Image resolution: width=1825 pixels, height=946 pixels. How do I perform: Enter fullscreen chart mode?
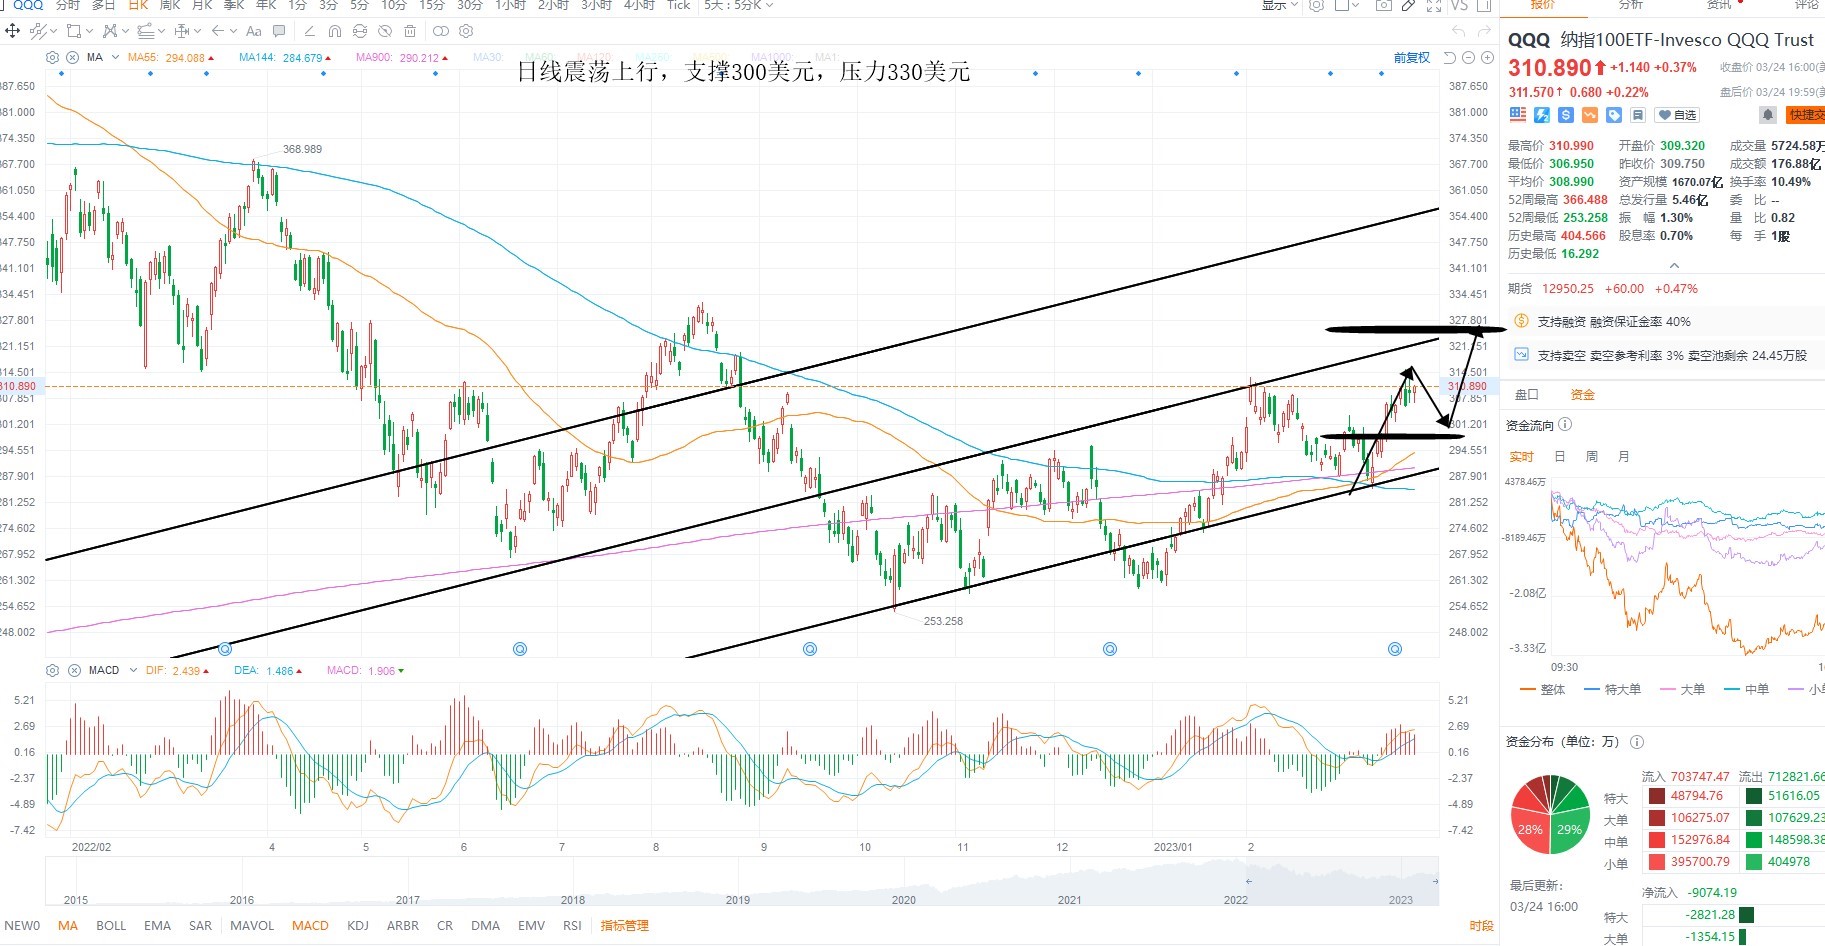click(x=1433, y=5)
